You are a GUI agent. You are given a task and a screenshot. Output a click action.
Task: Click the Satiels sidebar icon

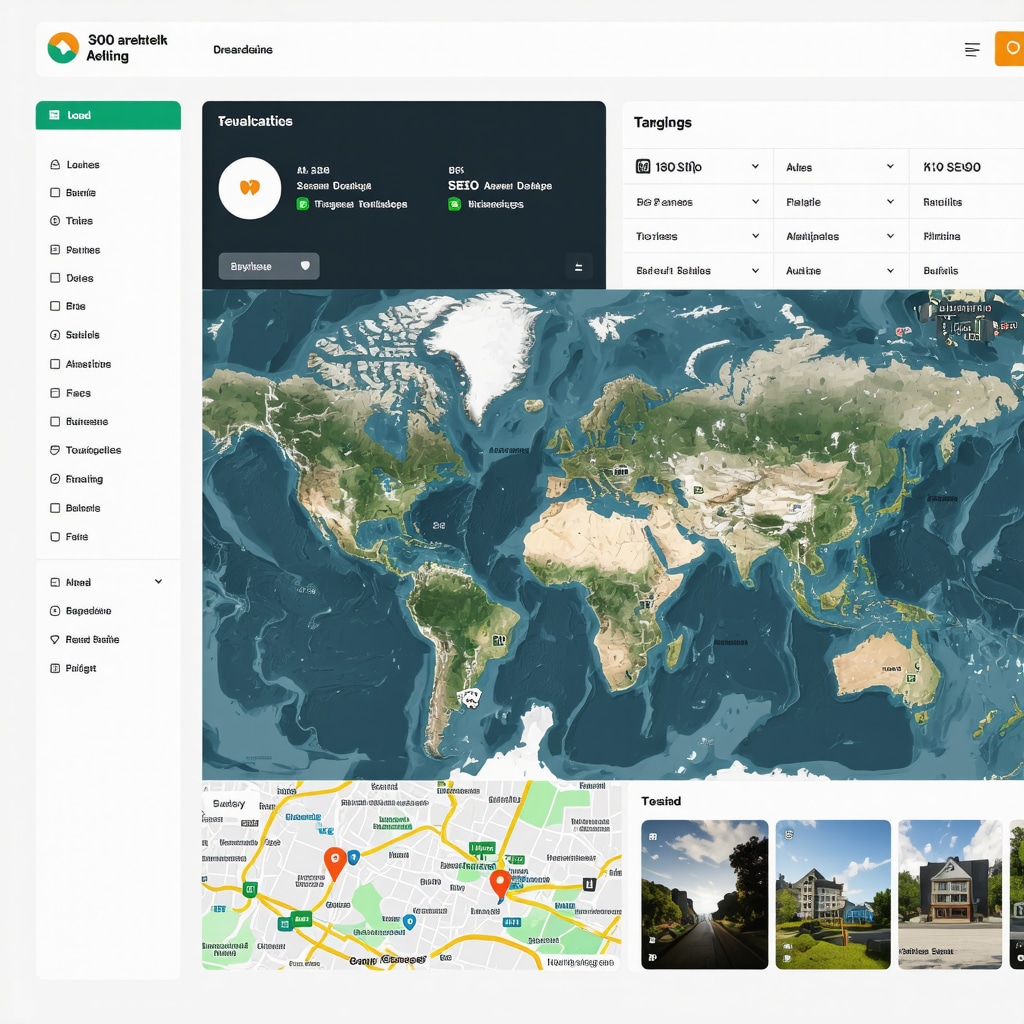tap(55, 334)
